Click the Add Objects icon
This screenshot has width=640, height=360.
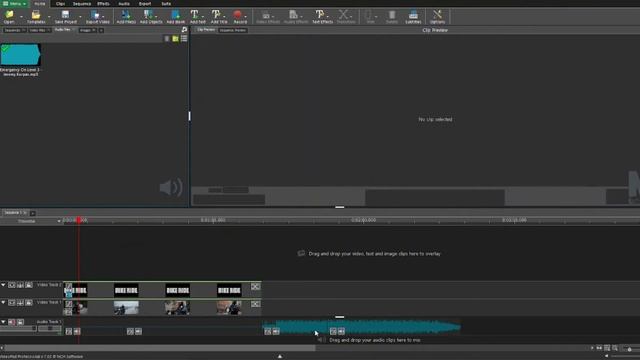(x=149, y=15)
